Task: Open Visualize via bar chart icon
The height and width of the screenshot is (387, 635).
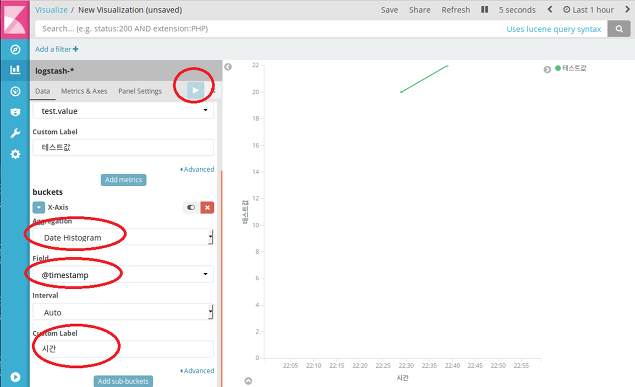Action: pos(15,70)
